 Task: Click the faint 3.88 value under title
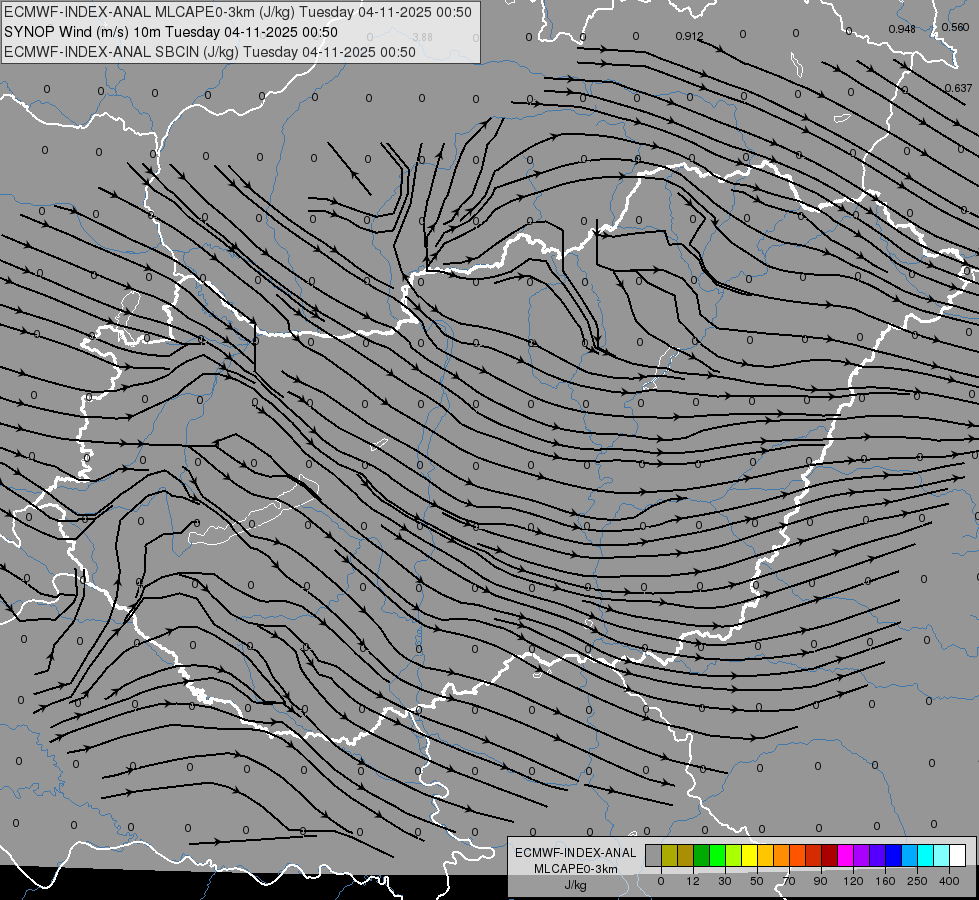(x=423, y=37)
